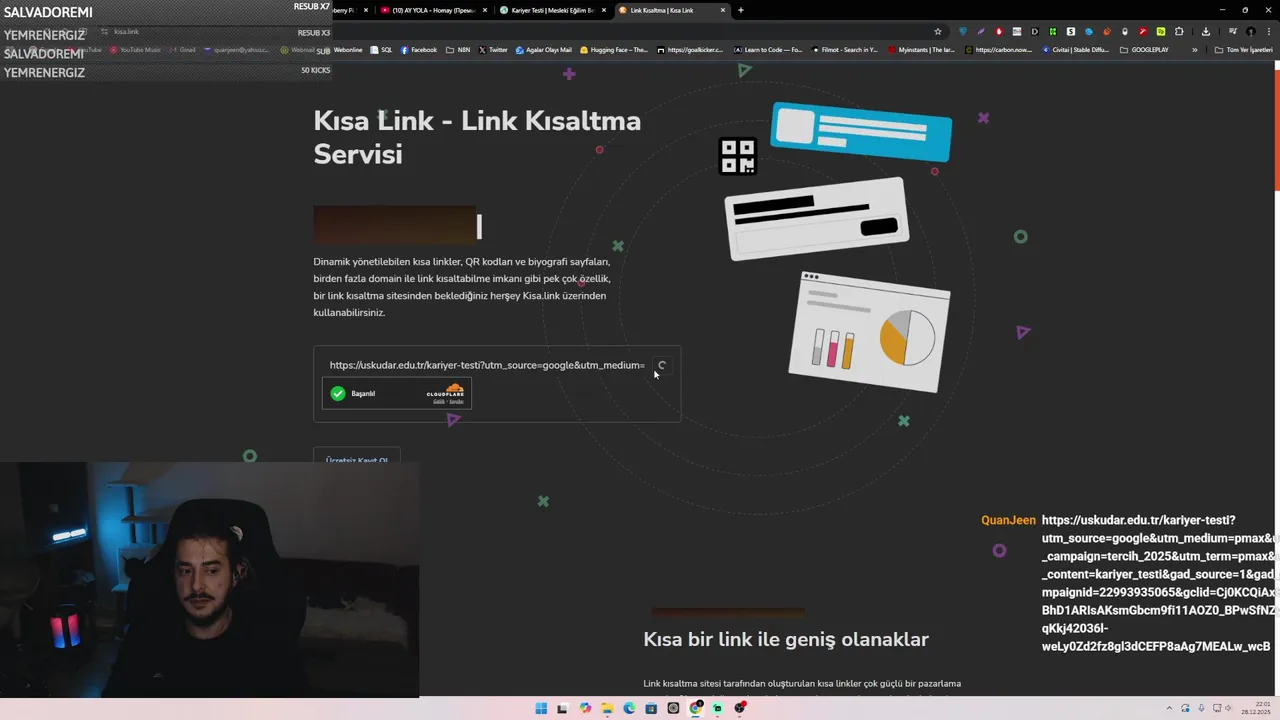1280x720 pixels.
Task: Open the Tüm Yer İşaretleri folder
Action: (x=1243, y=50)
